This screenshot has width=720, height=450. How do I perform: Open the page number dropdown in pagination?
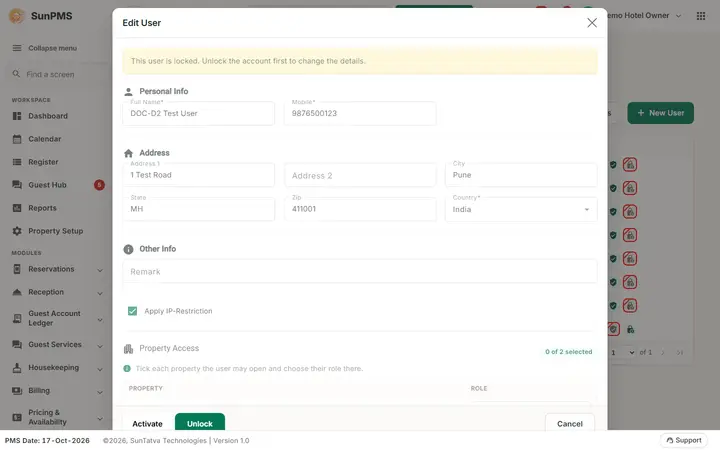click(x=623, y=352)
